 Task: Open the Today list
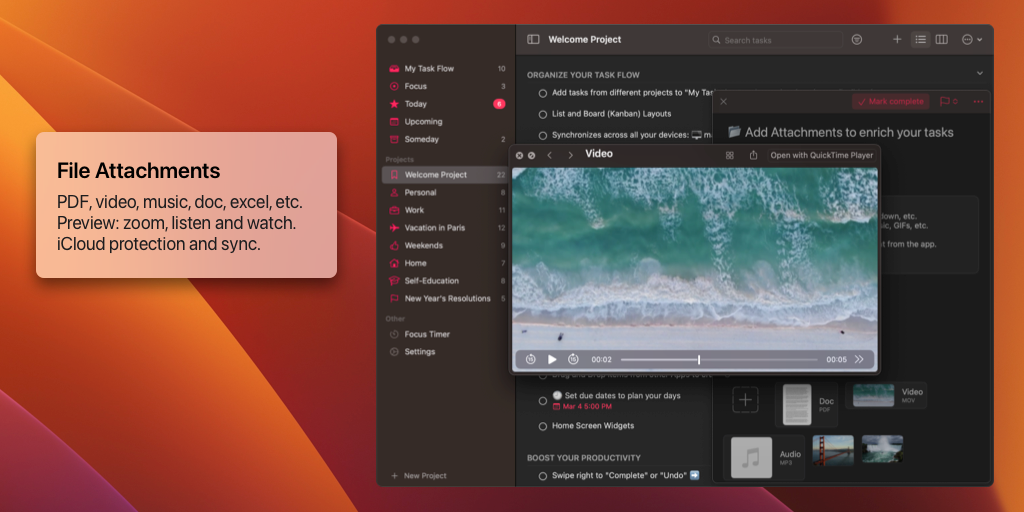pos(445,104)
